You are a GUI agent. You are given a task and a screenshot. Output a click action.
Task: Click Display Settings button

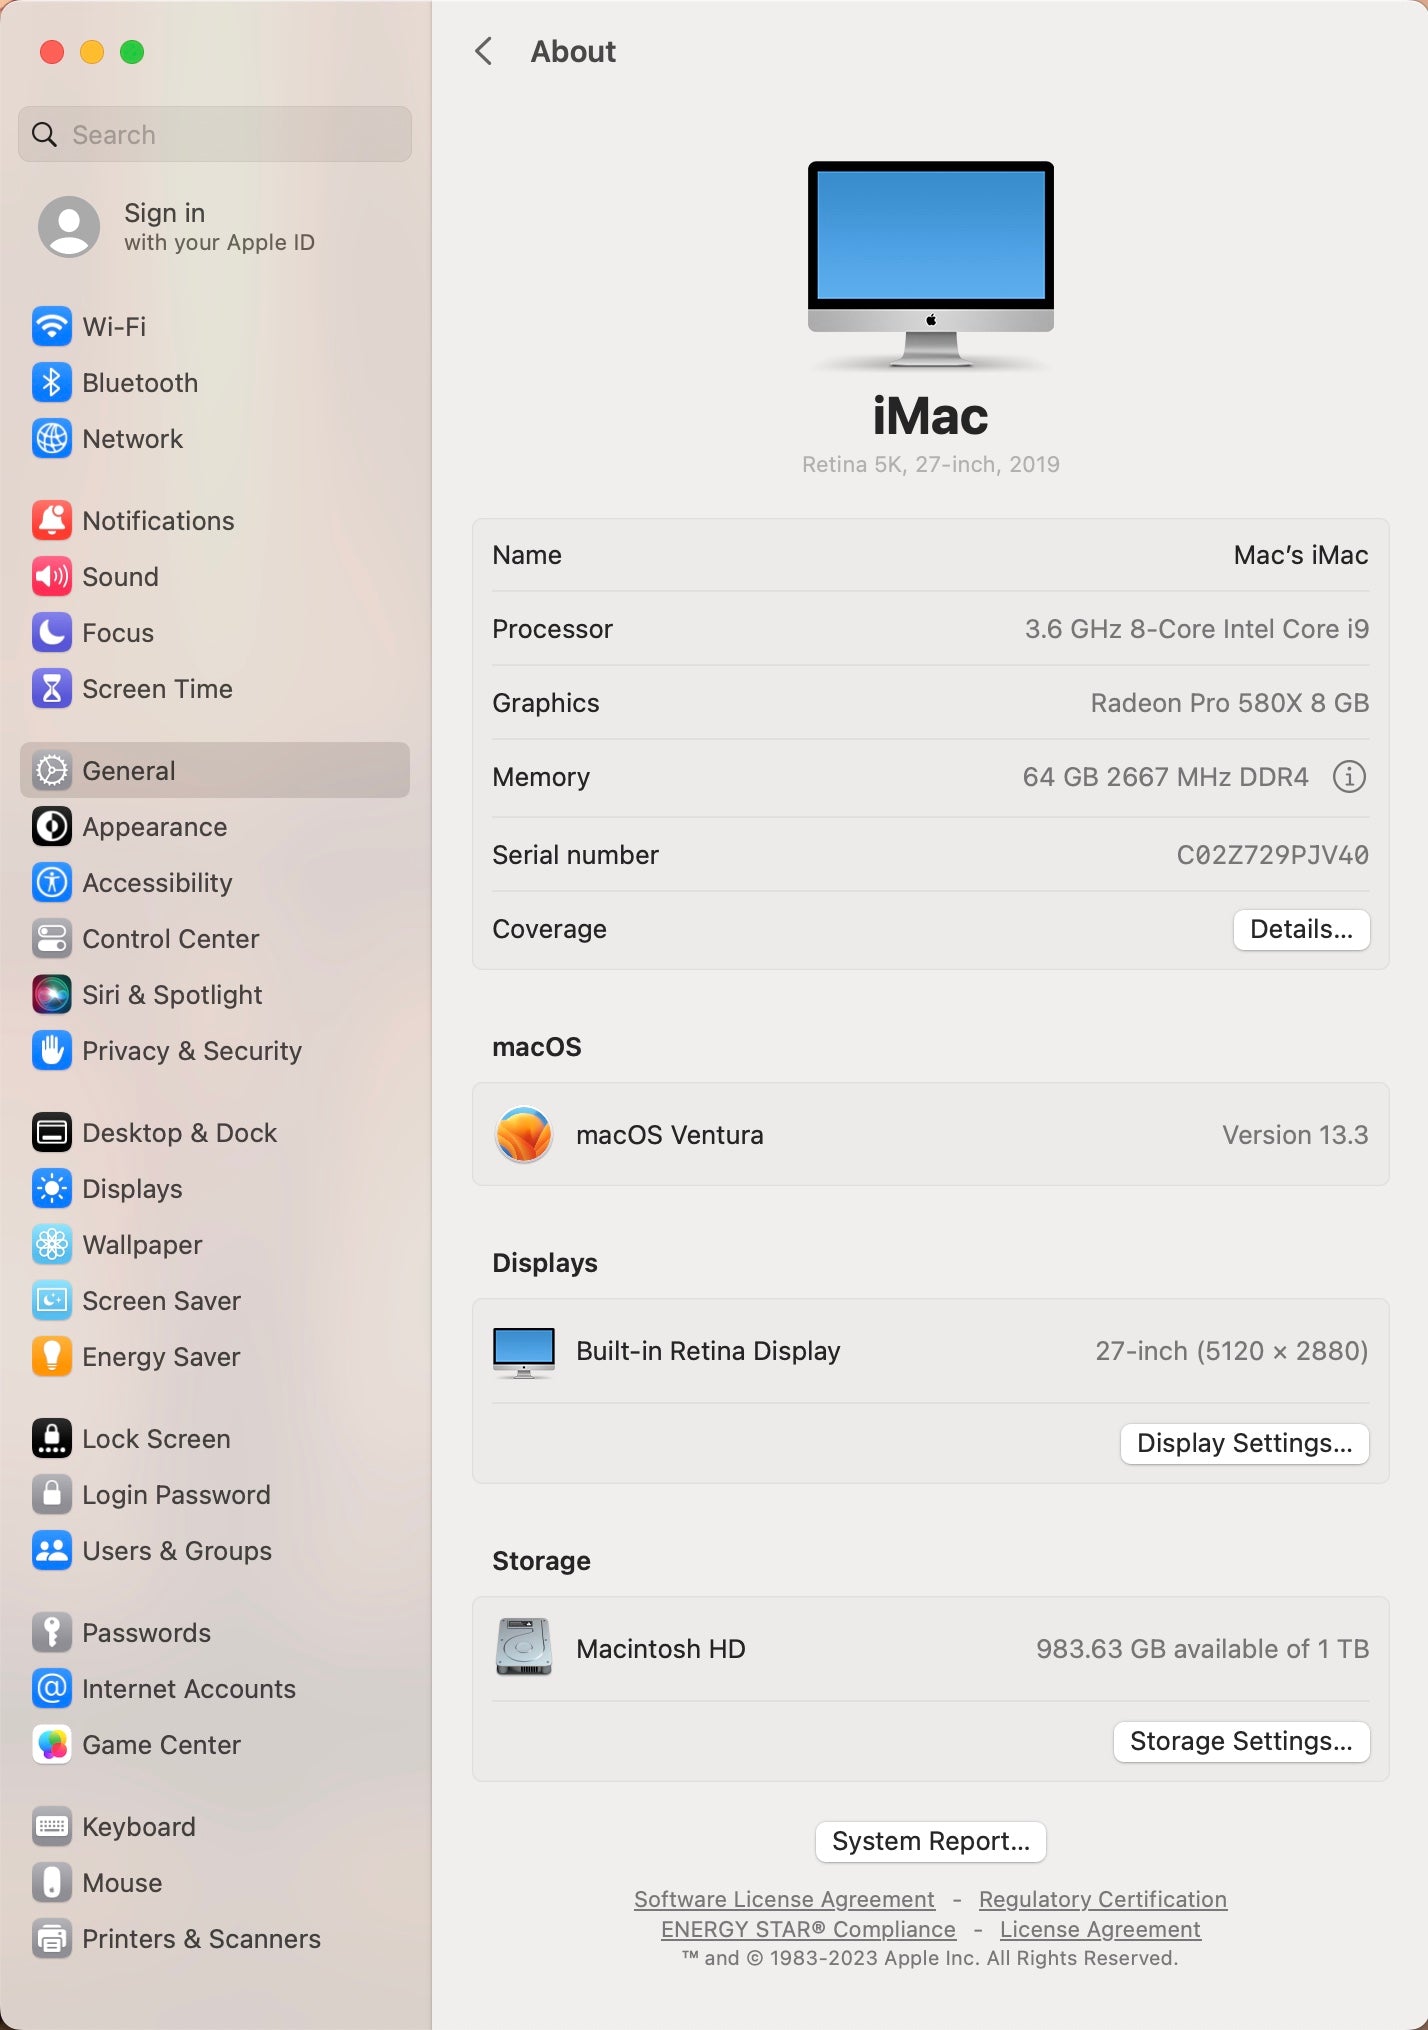(x=1244, y=1443)
